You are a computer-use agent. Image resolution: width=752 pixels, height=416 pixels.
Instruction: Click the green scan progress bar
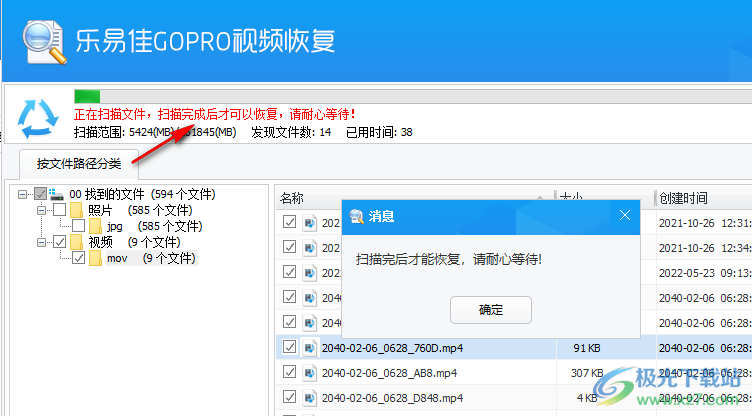[x=87, y=96]
